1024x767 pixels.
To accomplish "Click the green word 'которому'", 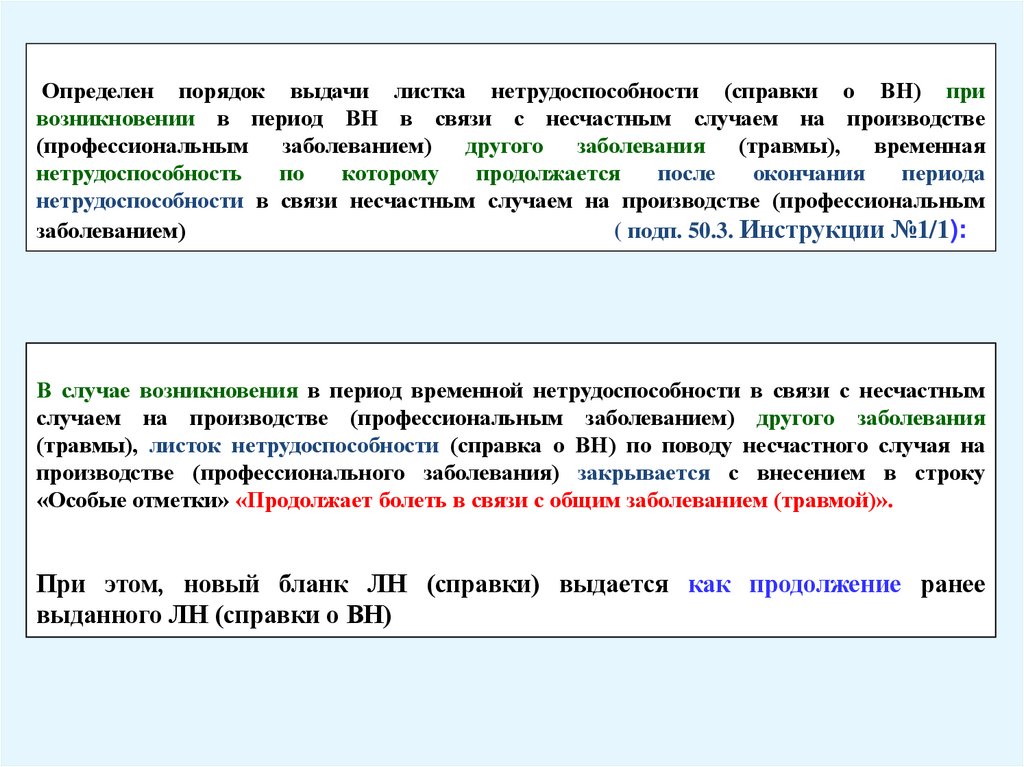I will pos(390,174).
